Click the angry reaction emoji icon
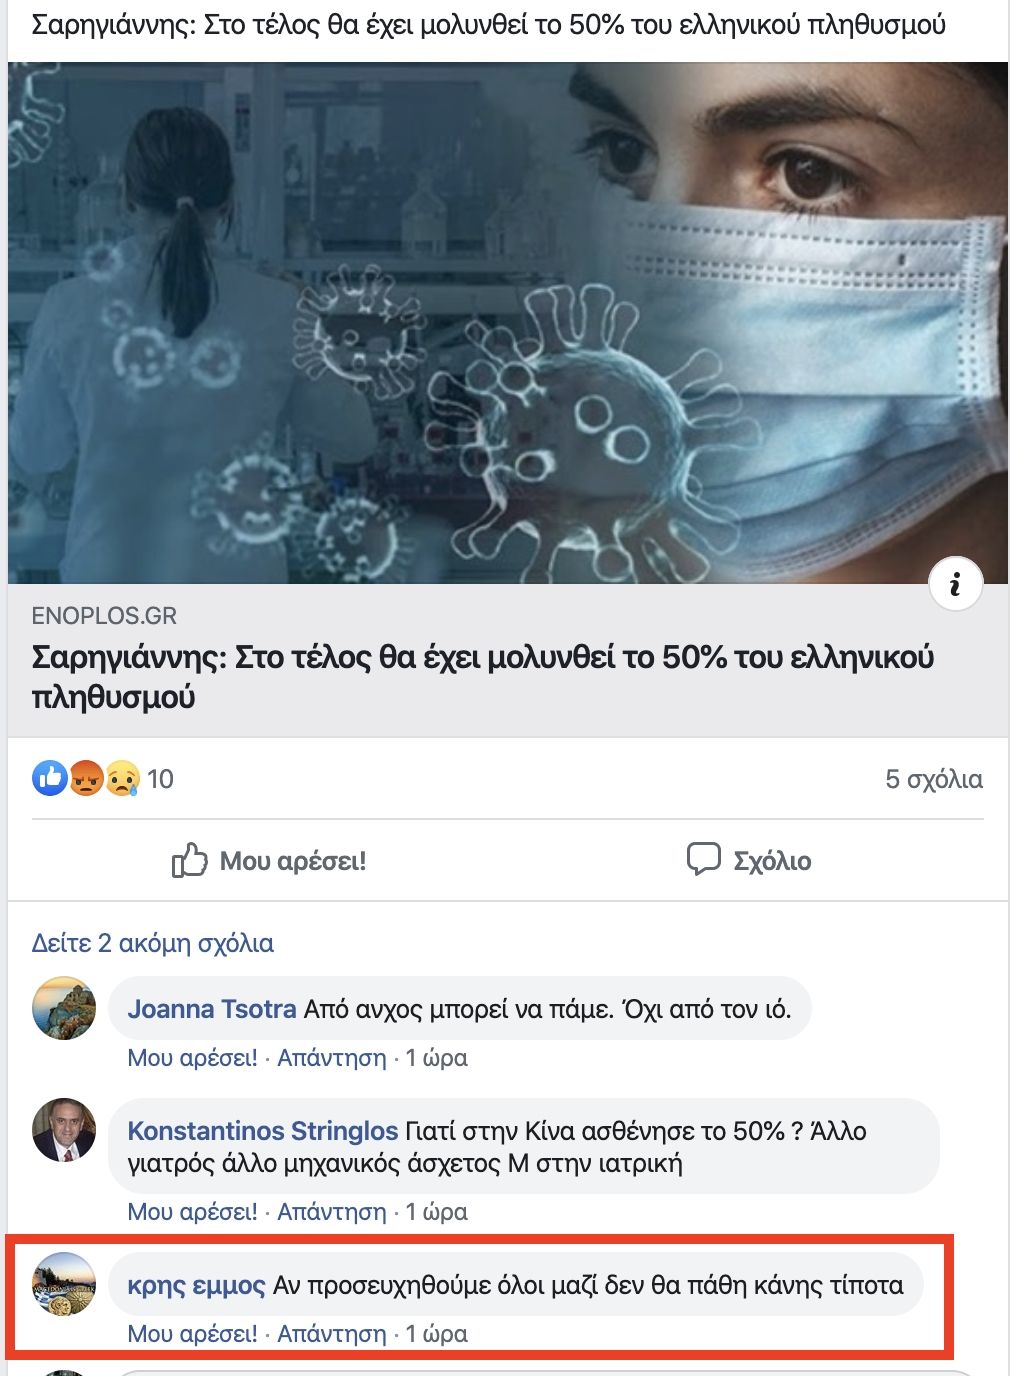 86,778
